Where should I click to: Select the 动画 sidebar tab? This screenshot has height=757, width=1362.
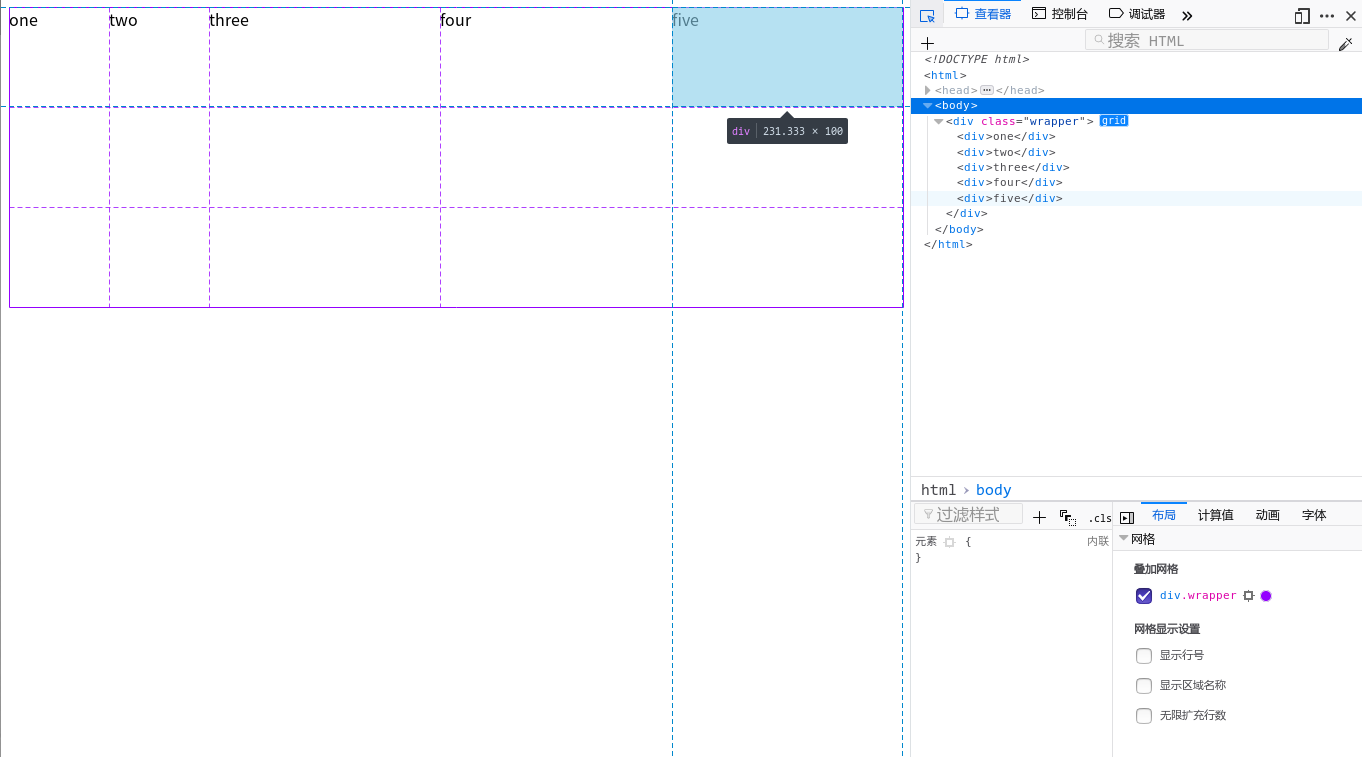[1268, 515]
